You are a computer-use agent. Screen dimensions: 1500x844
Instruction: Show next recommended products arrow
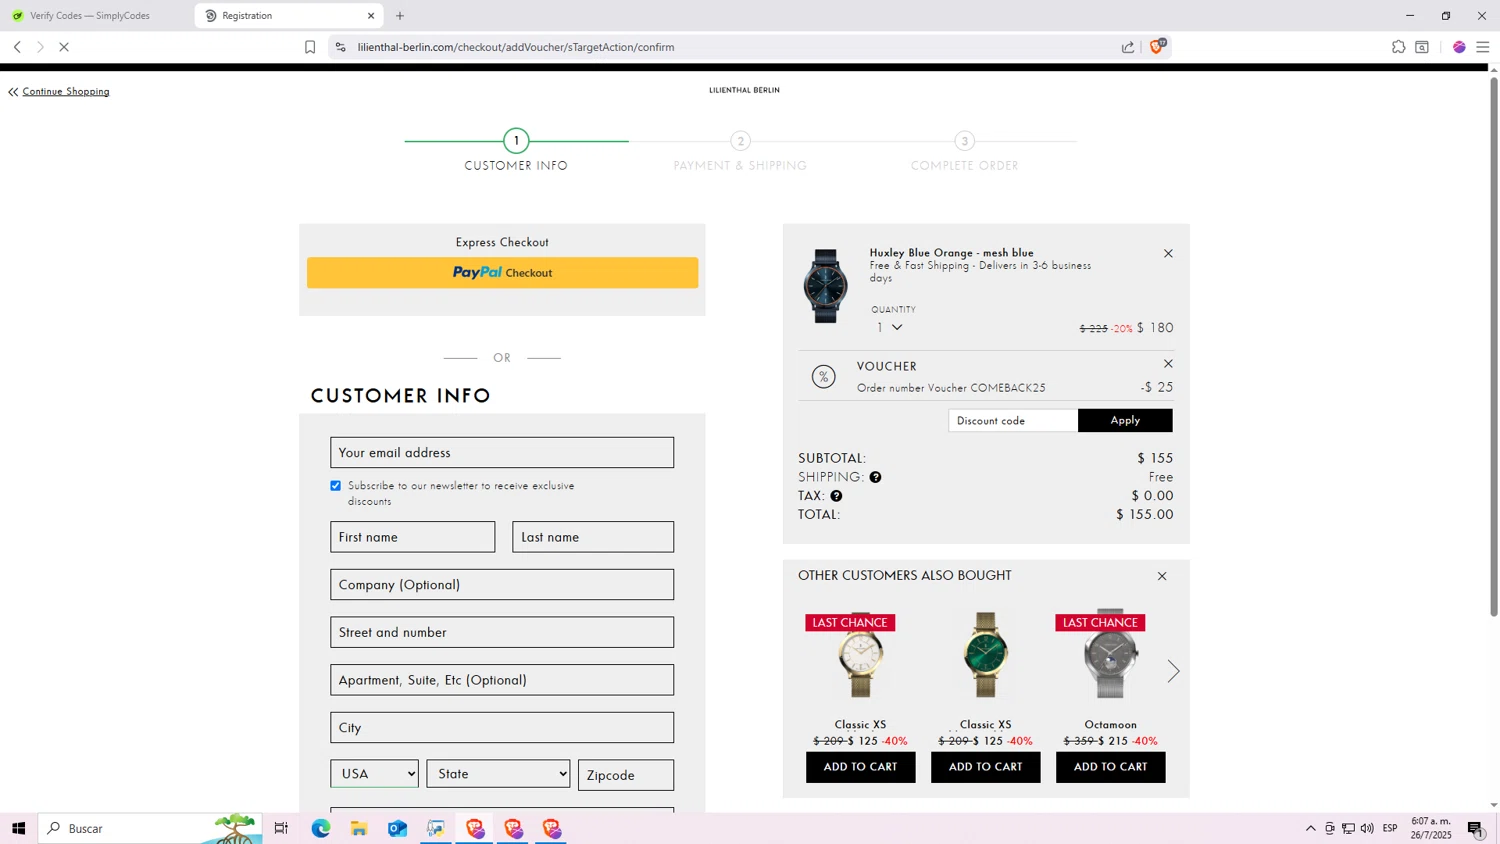coord(1173,671)
